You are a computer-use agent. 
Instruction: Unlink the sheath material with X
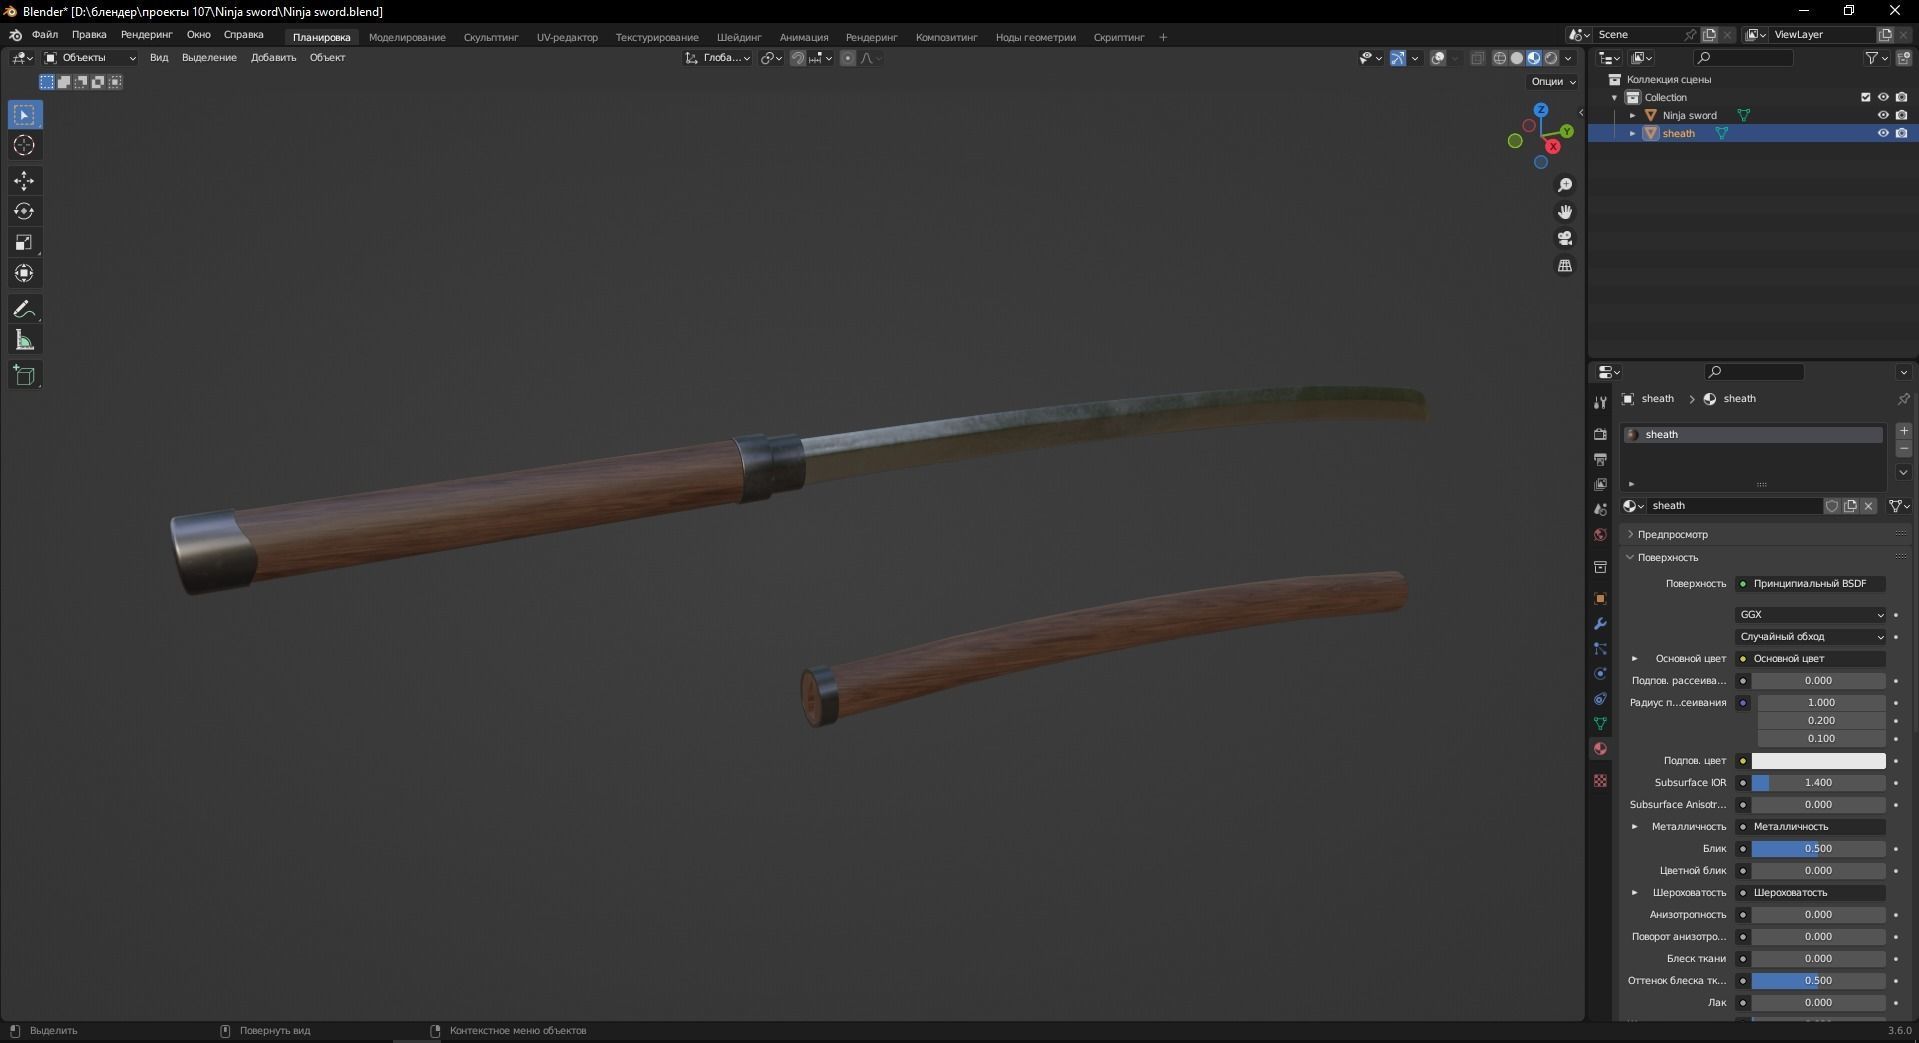pos(1868,506)
